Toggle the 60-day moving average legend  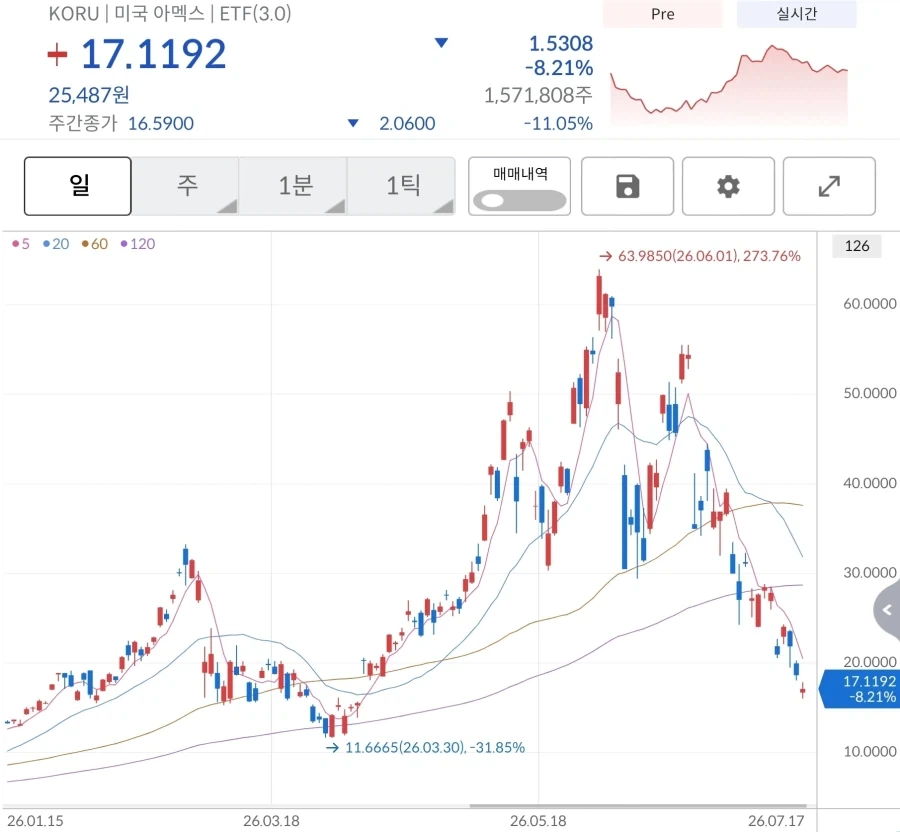tap(95, 244)
